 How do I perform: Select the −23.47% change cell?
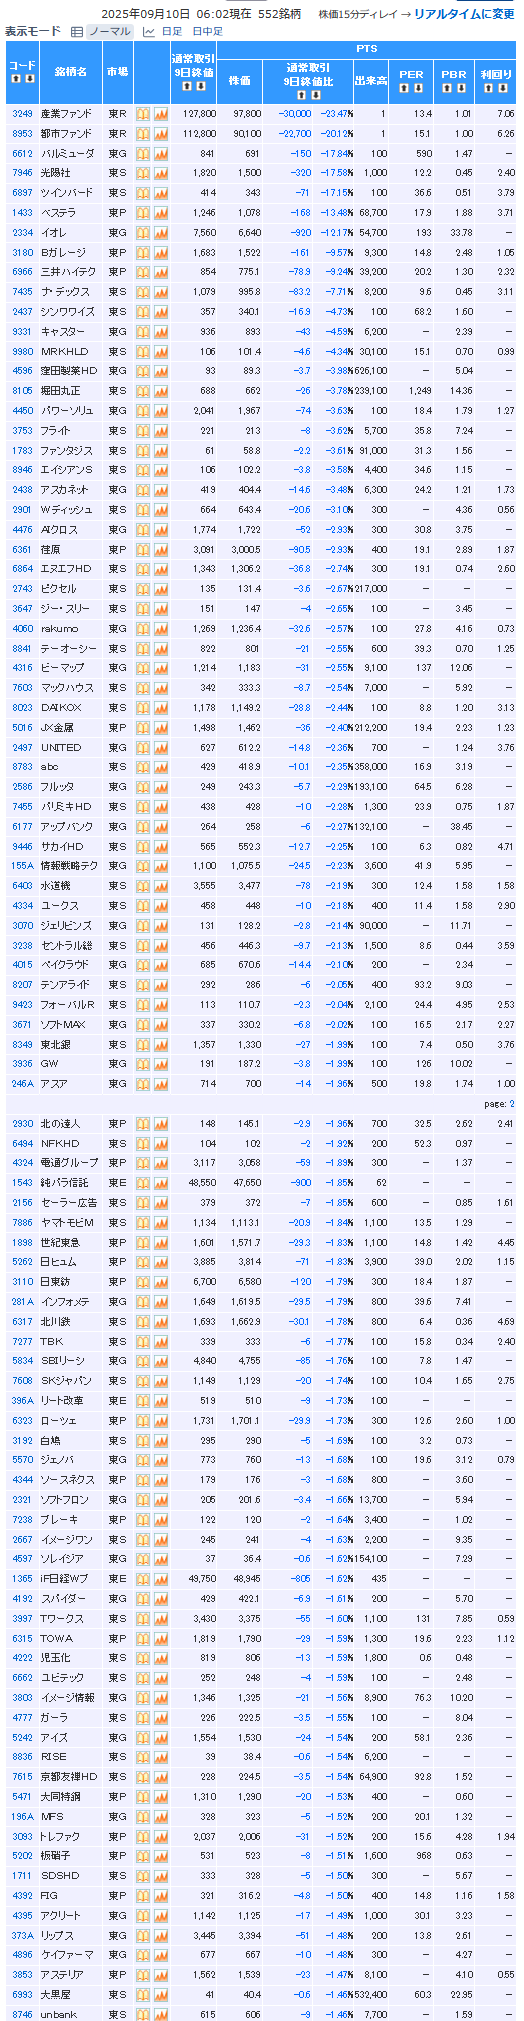pyautogui.click(x=335, y=114)
